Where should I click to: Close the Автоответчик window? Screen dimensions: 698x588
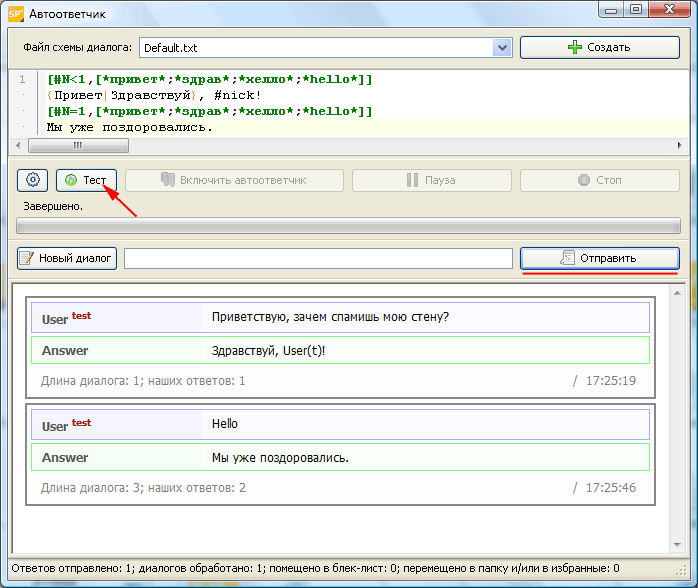pos(669,10)
